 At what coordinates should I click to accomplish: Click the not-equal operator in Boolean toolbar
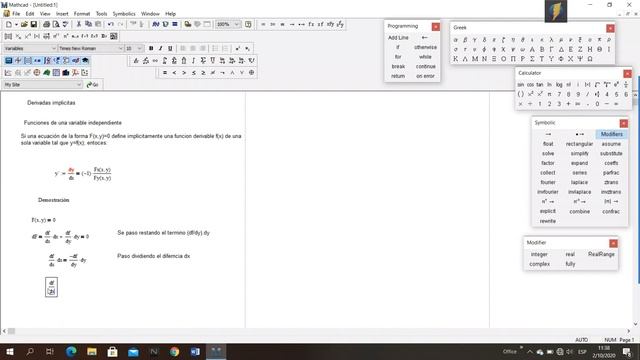tap(213, 73)
